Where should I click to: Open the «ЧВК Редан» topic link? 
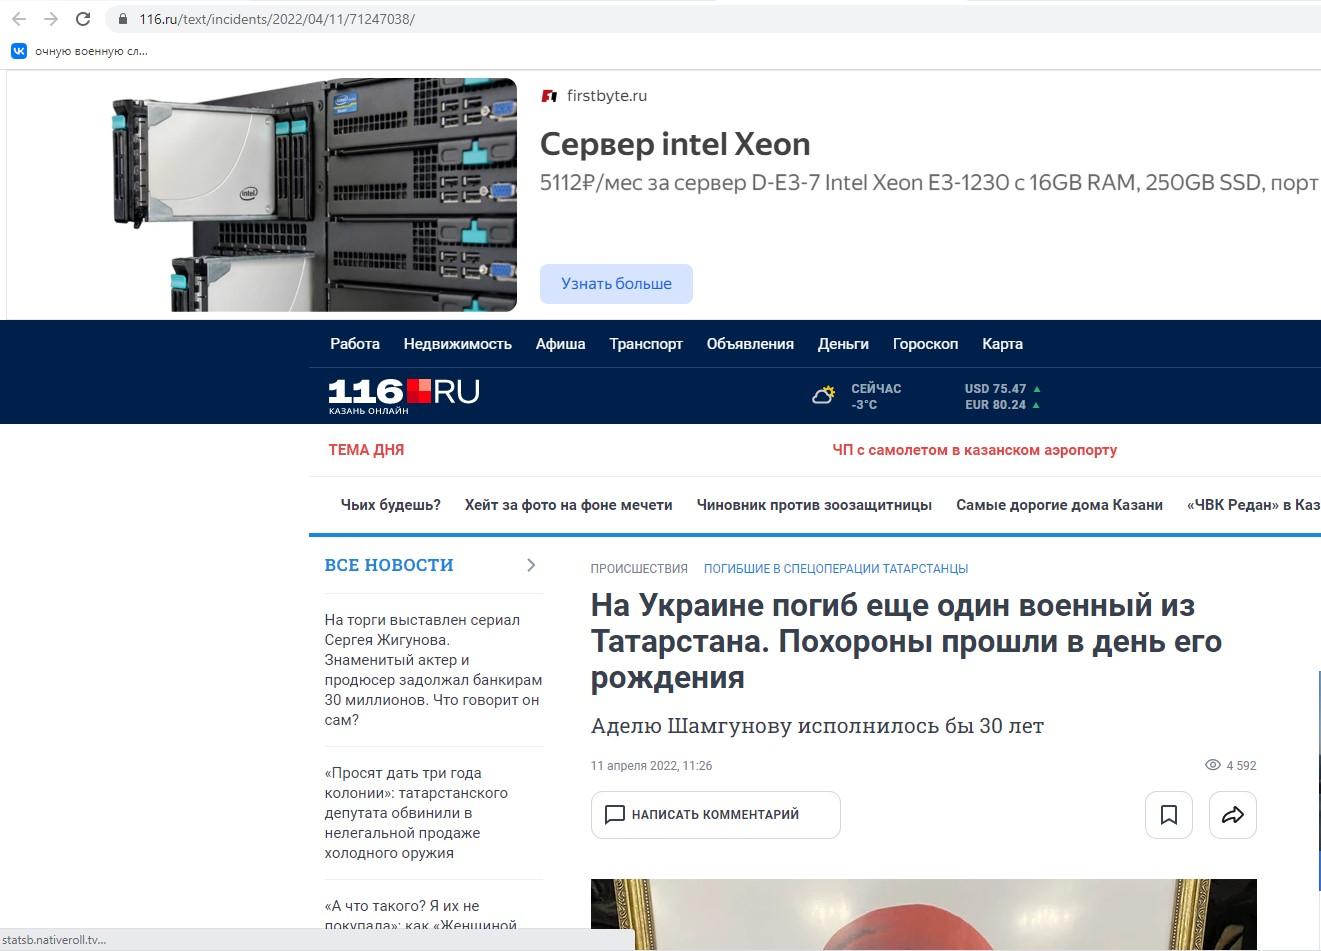click(1254, 505)
